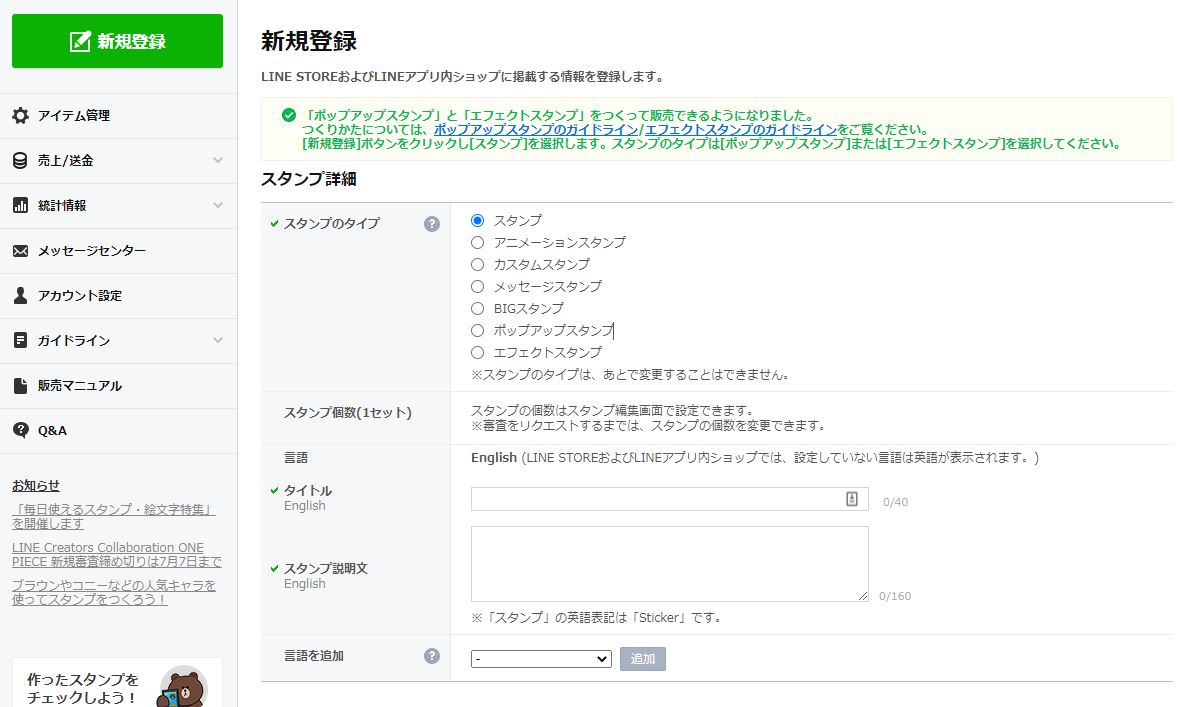Click the 追加 button

[643, 659]
